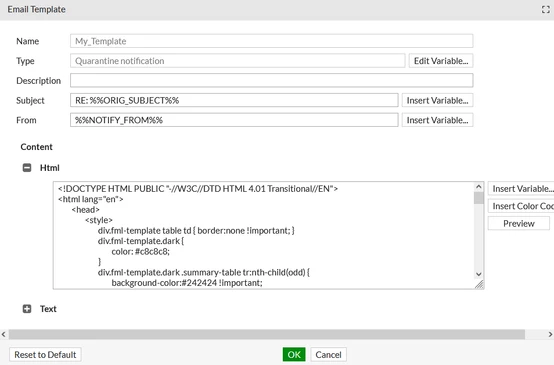Click Insert Variable beside the Subject field

(x=437, y=100)
